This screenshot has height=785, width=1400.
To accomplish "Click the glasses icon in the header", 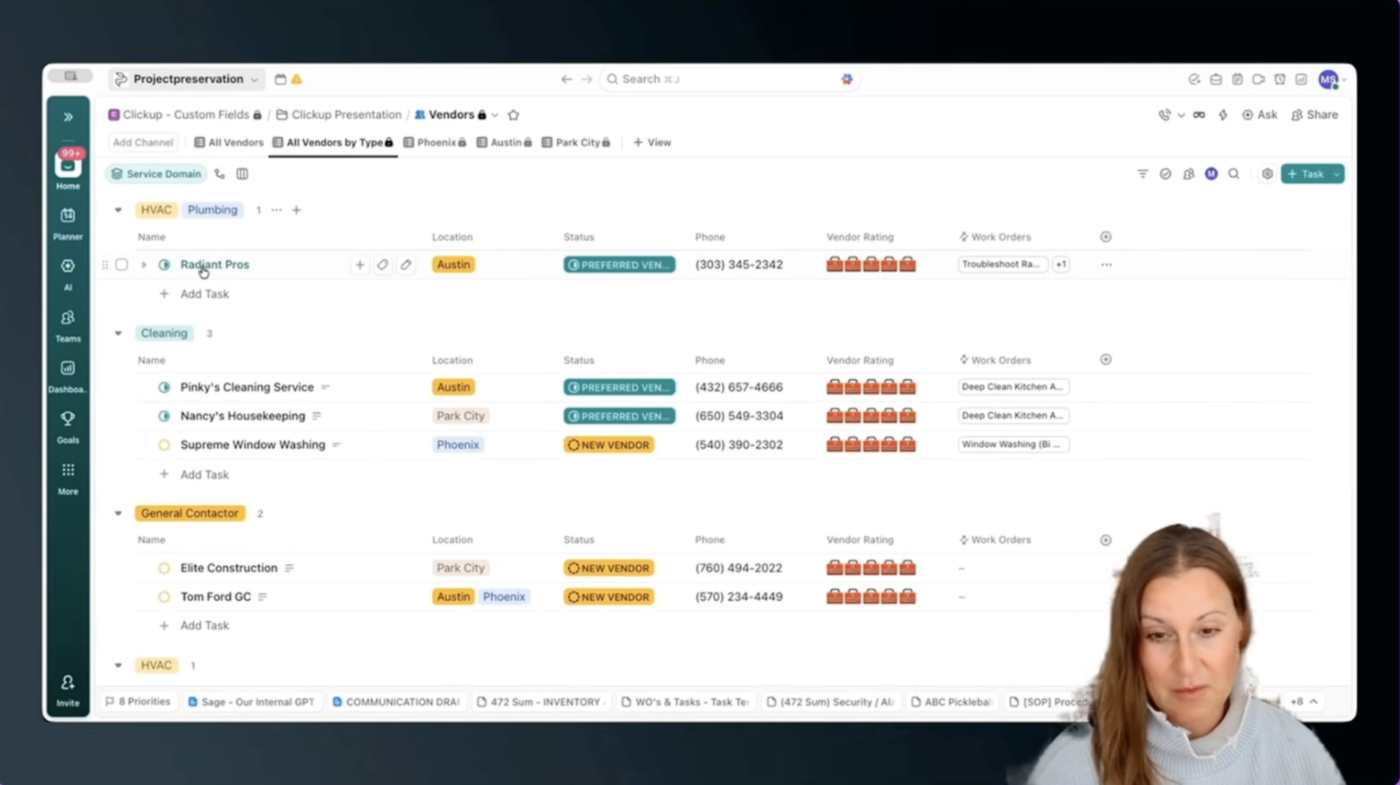I will (1199, 115).
